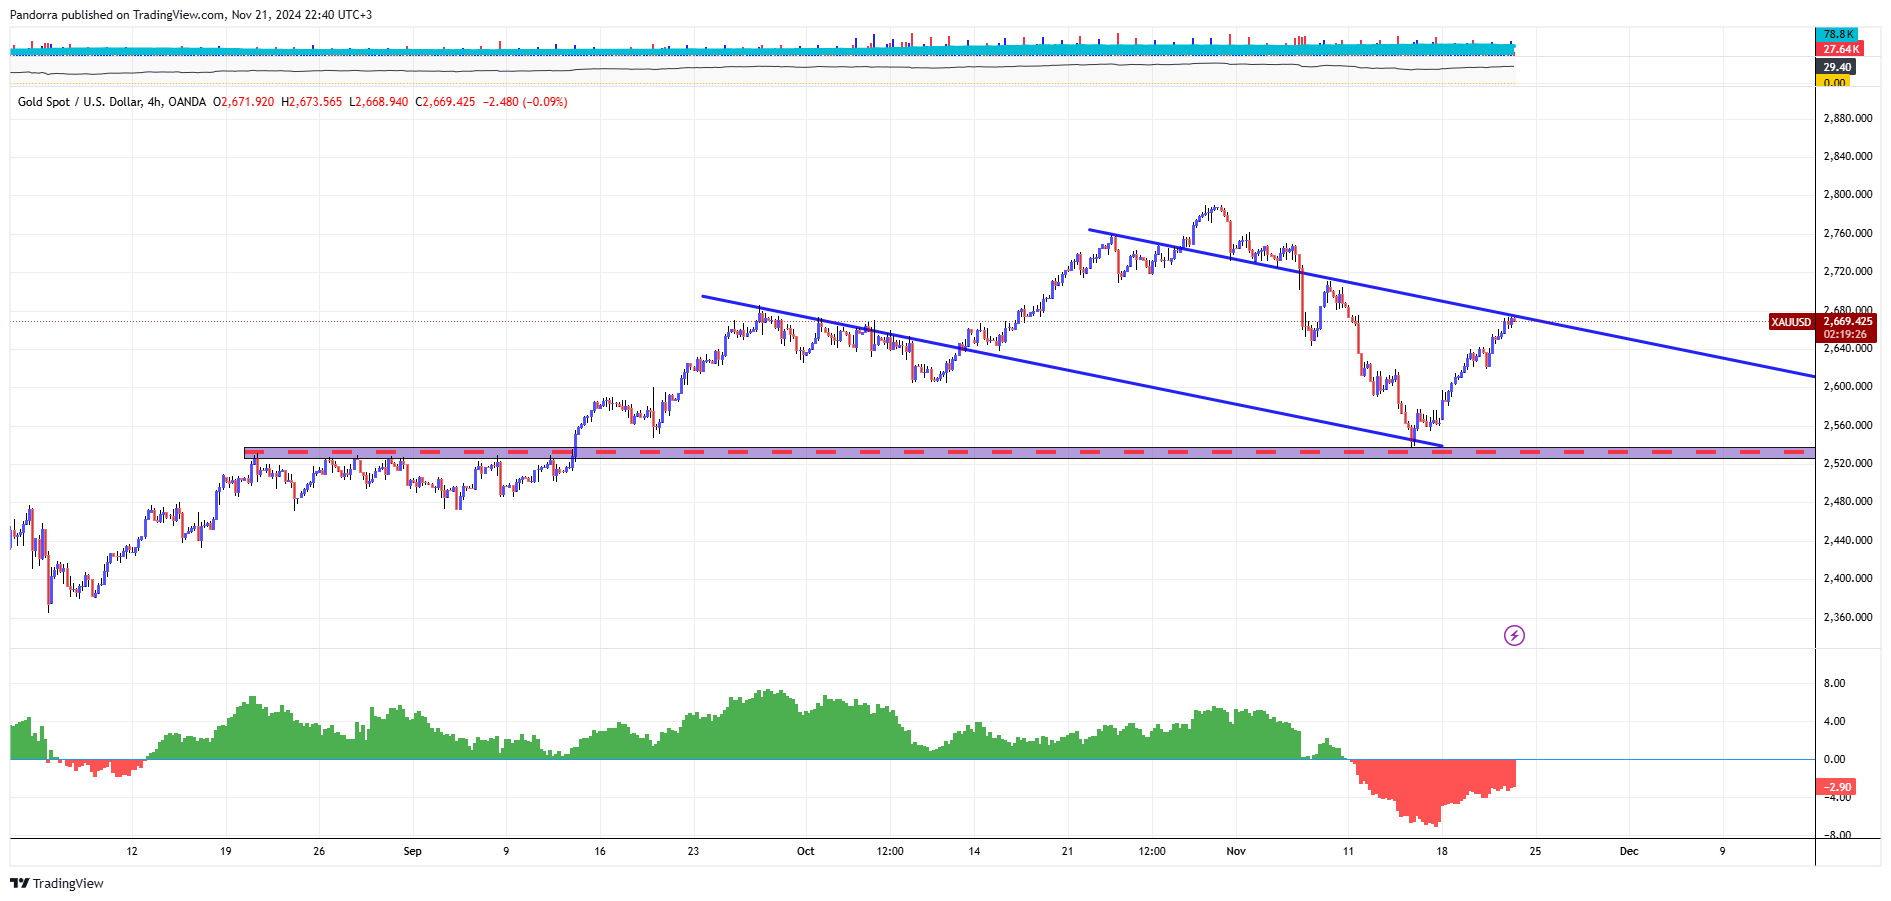Click the 2,600.000 price axis label

[1848, 386]
